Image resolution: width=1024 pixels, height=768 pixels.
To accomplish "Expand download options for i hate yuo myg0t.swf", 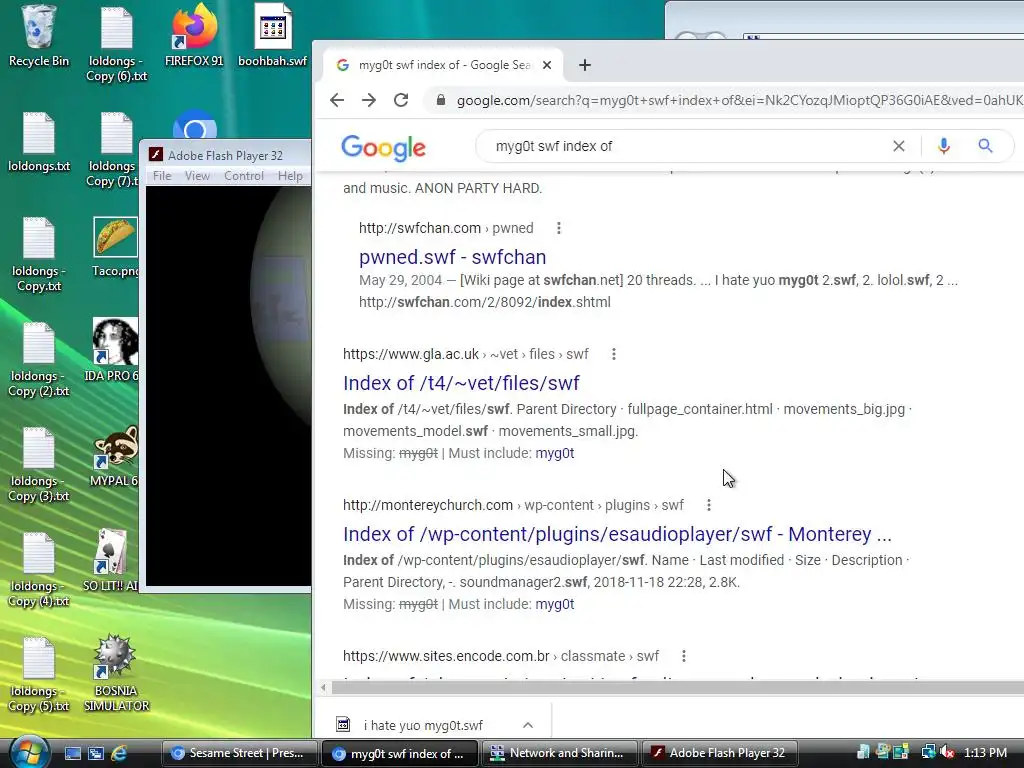I will [528, 725].
